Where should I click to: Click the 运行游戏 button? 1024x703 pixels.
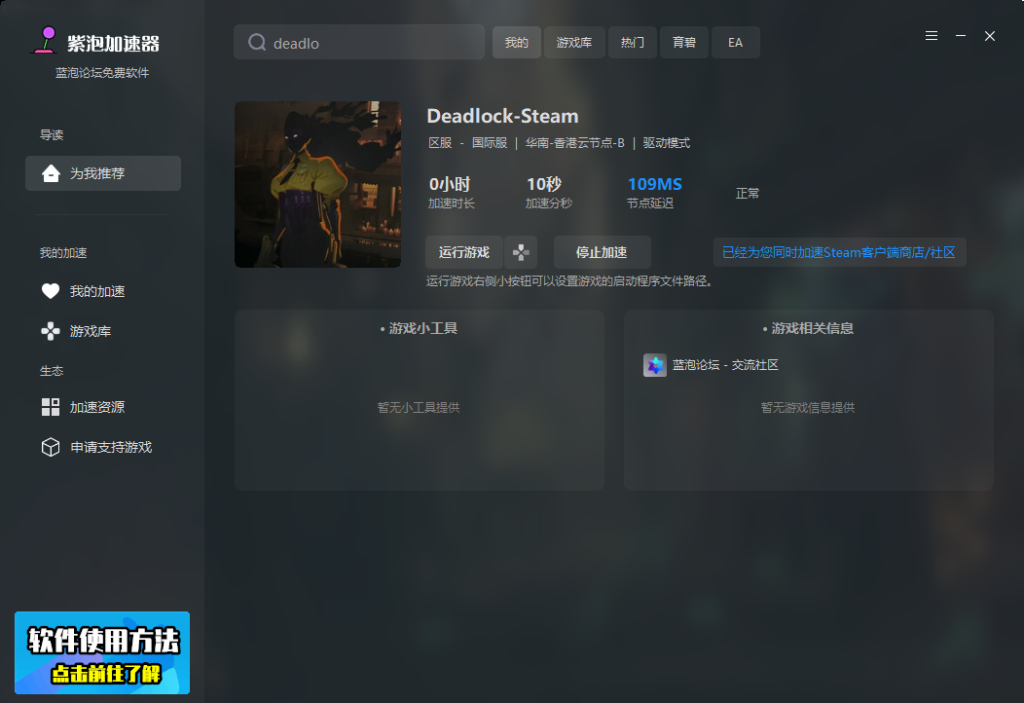coord(464,252)
